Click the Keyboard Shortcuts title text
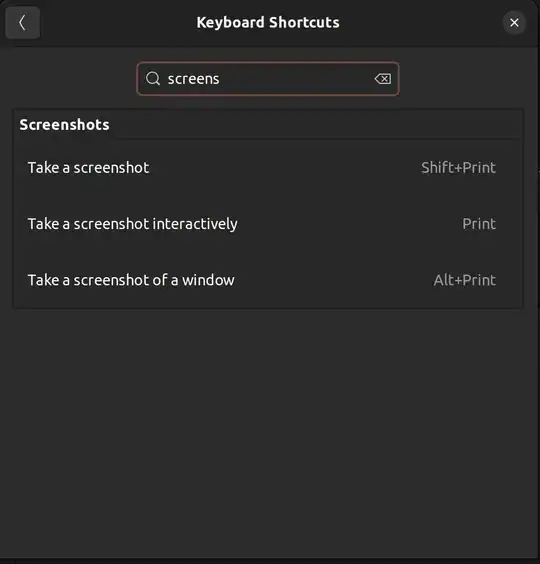 tap(268, 23)
